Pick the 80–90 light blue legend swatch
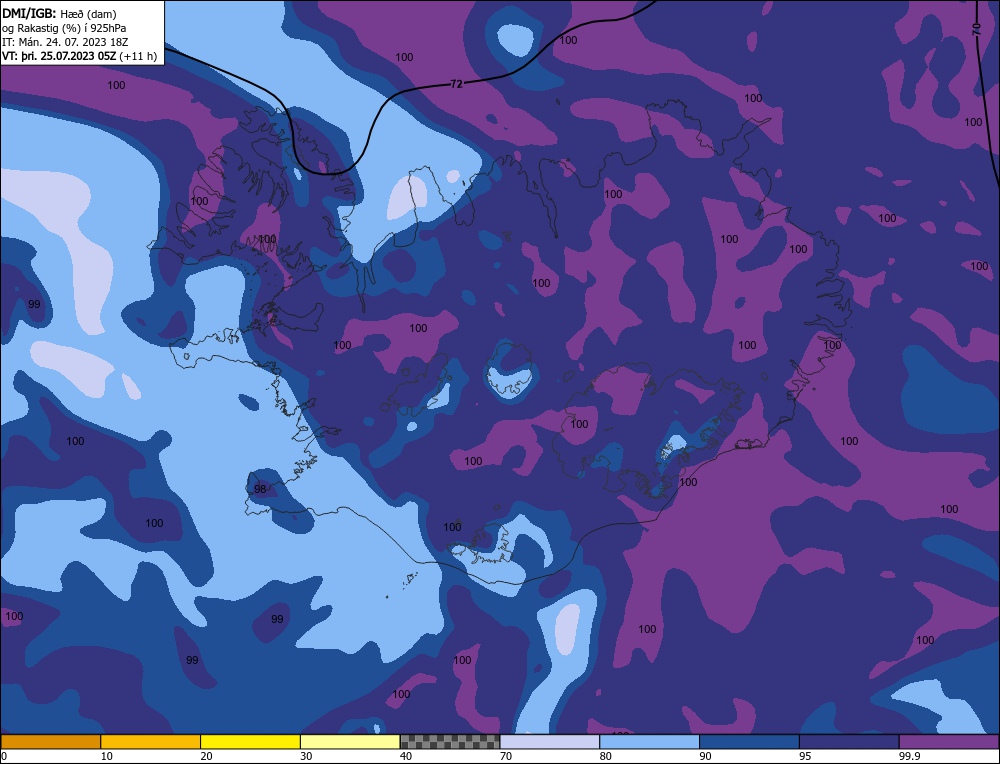The width and height of the screenshot is (1000, 764). click(x=649, y=742)
